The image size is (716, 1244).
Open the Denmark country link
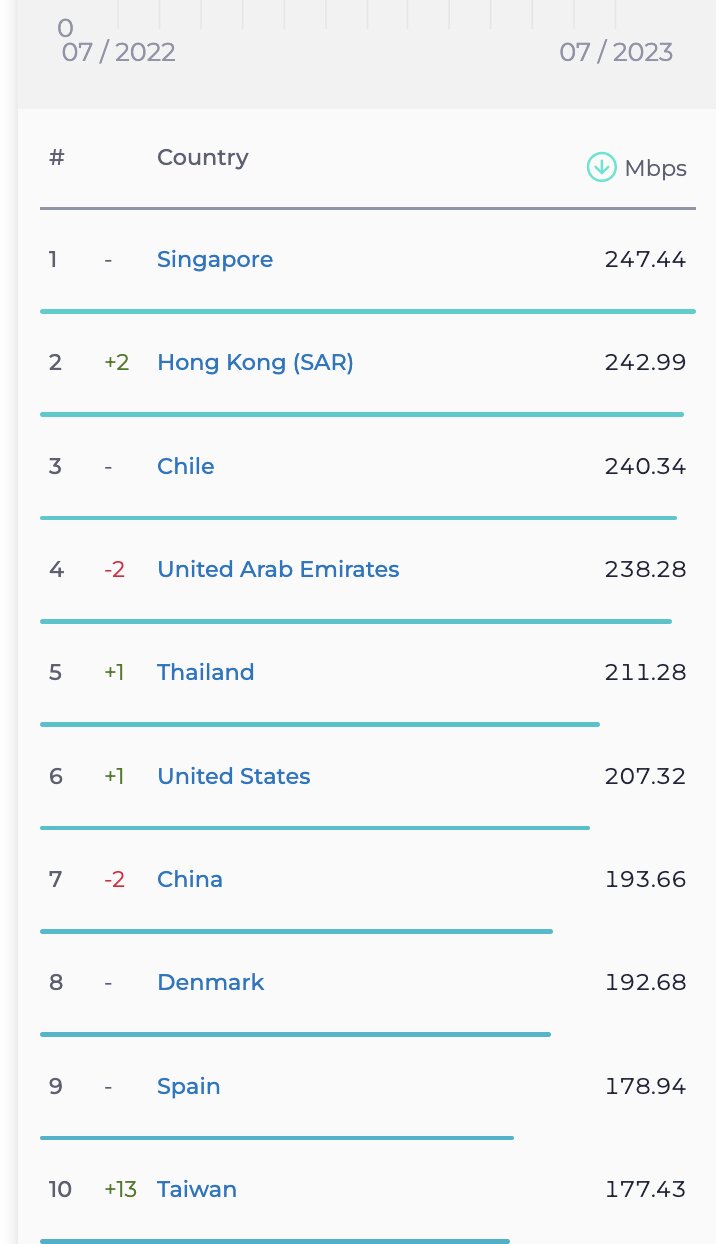click(x=211, y=982)
